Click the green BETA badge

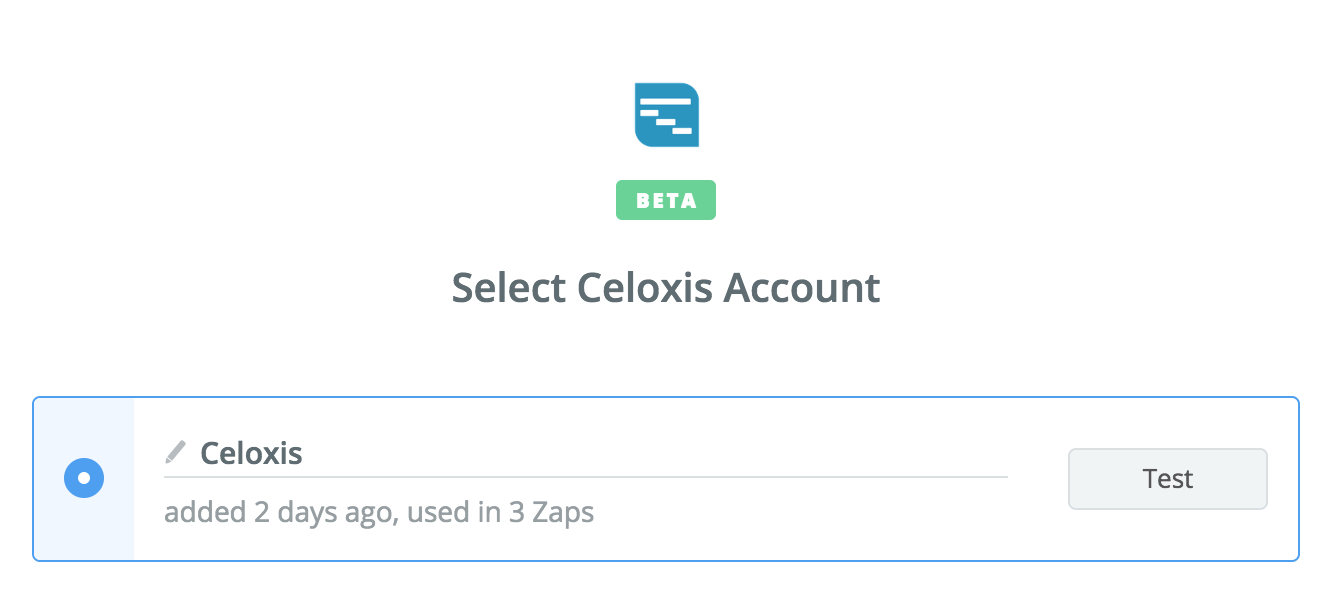tap(666, 200)
